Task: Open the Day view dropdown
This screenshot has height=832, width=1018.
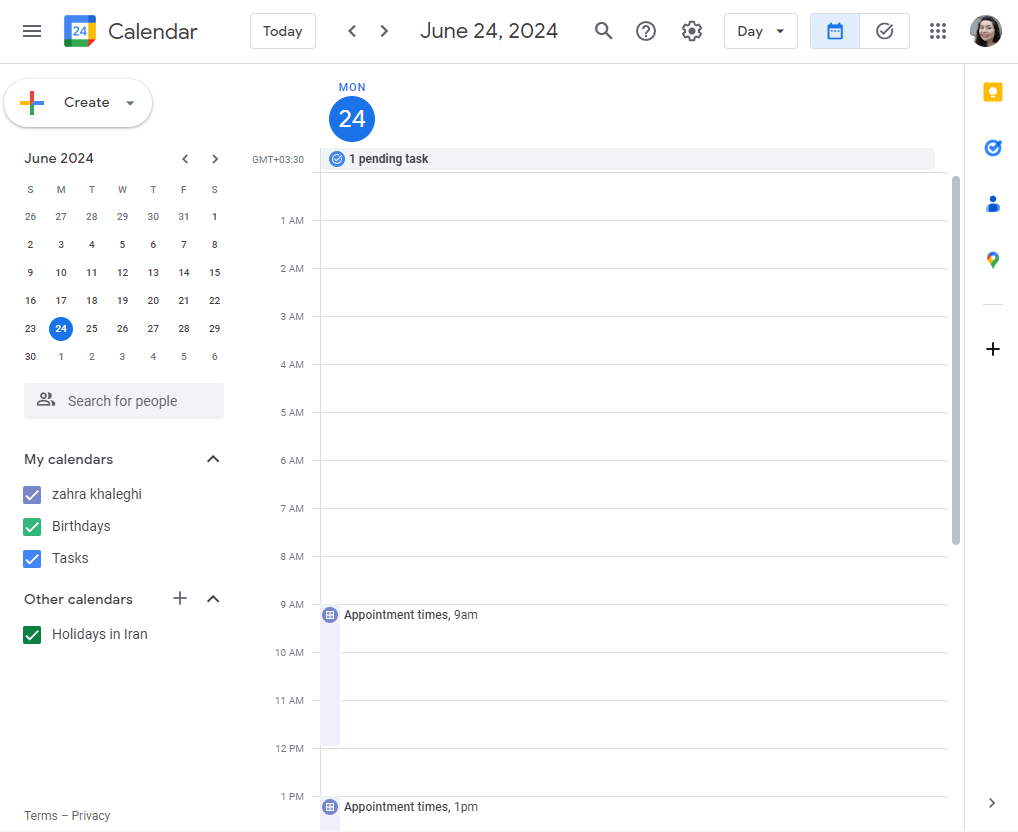Action: pyautogui.click(x=760, y=31)
